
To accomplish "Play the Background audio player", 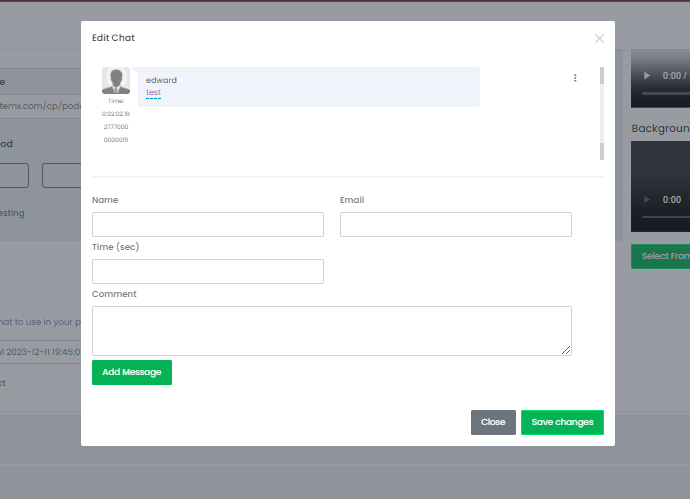I will point(647,200).
